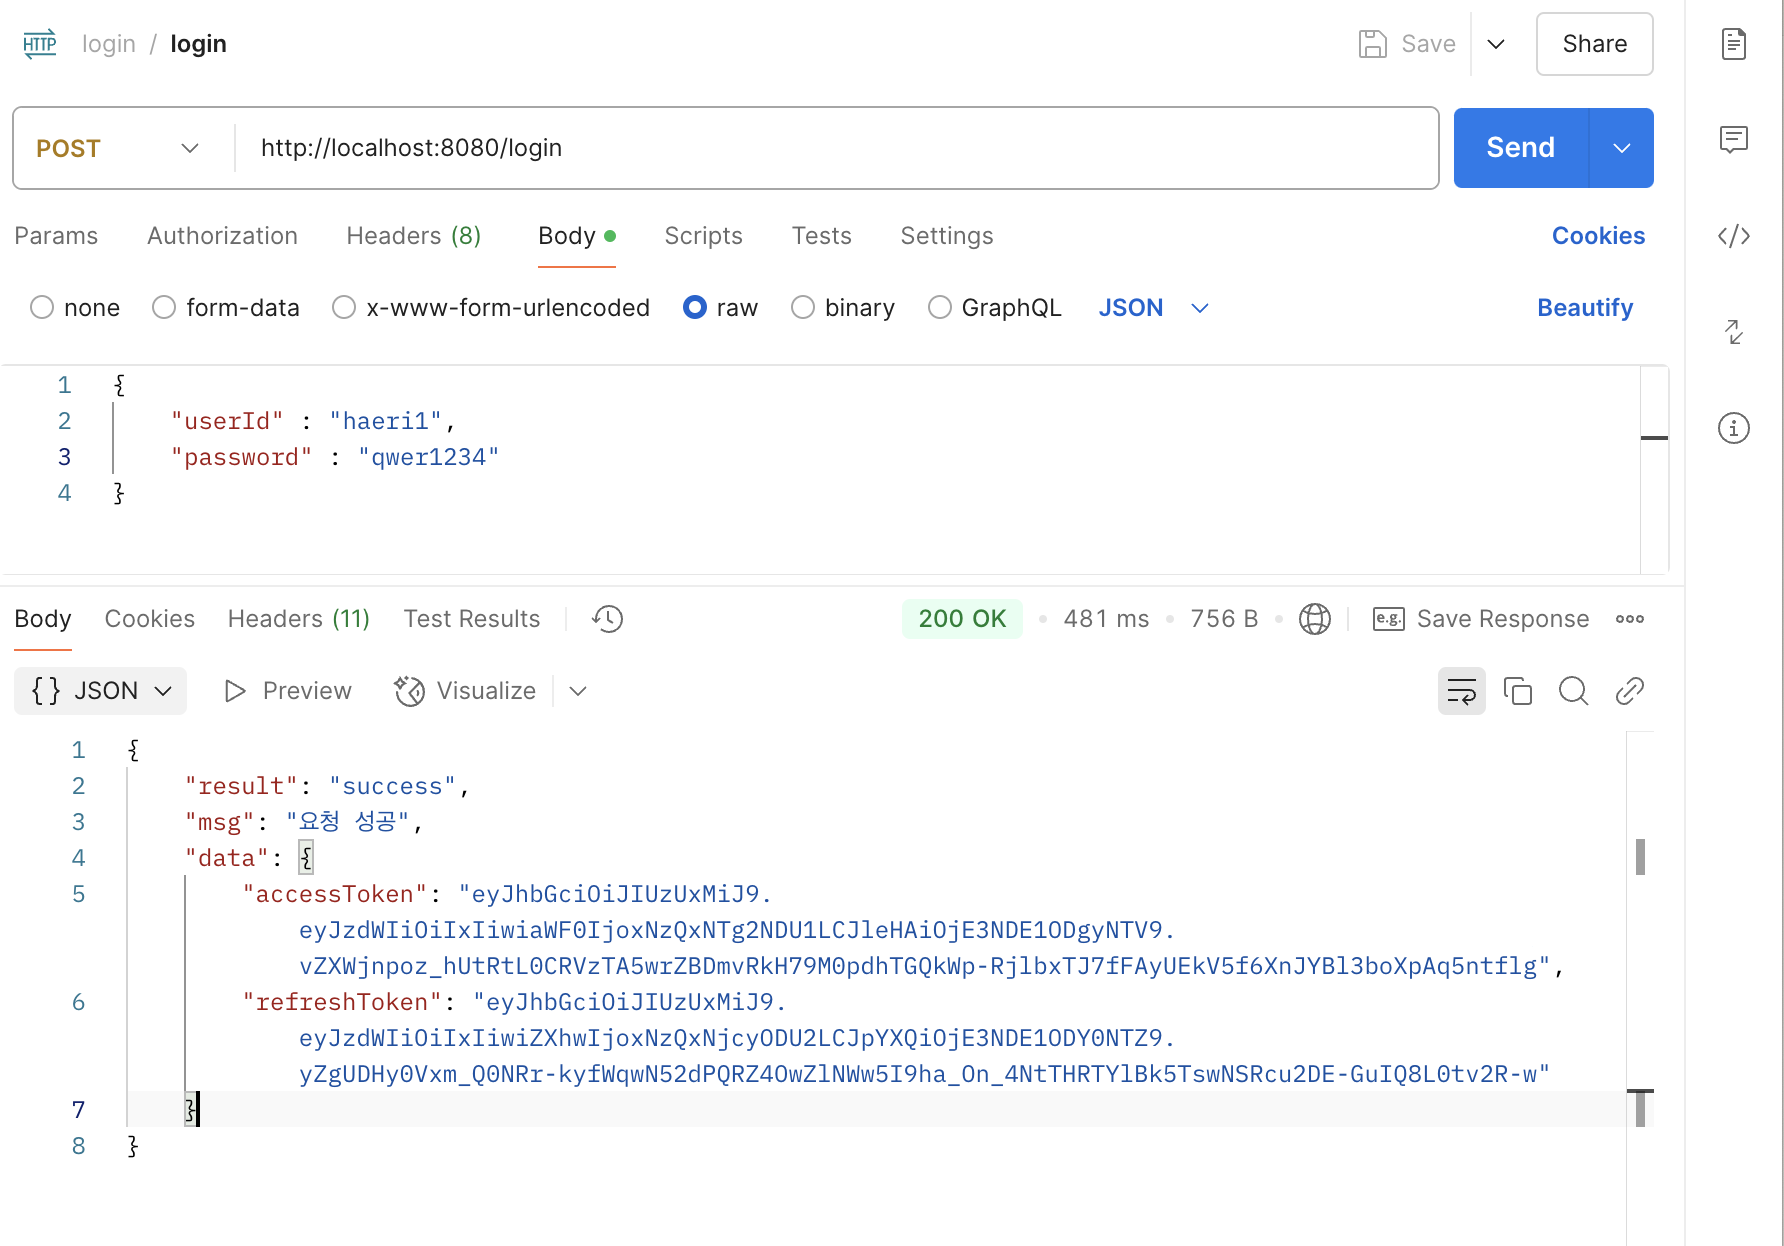Click the expand panel arrows icon in sidebar
Image resolution: width=1784 pixels, height=1246 pixels.
(x=1734, y=332)
